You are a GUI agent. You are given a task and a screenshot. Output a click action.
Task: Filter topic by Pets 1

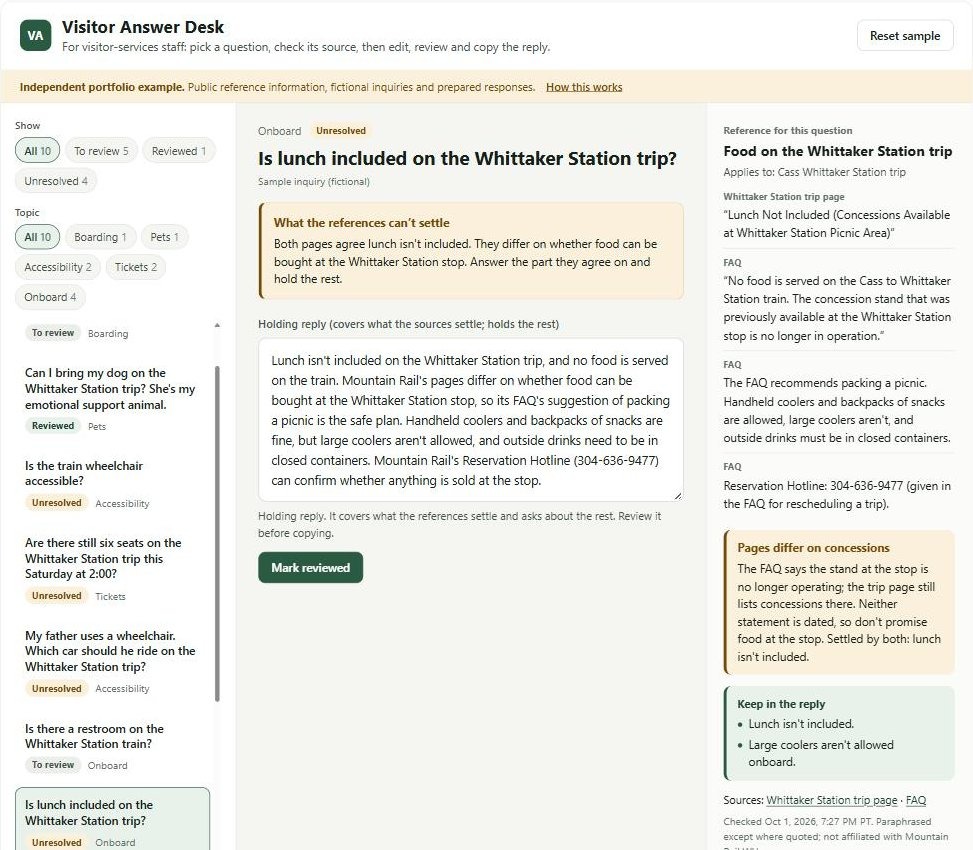[x=164, y=237]
